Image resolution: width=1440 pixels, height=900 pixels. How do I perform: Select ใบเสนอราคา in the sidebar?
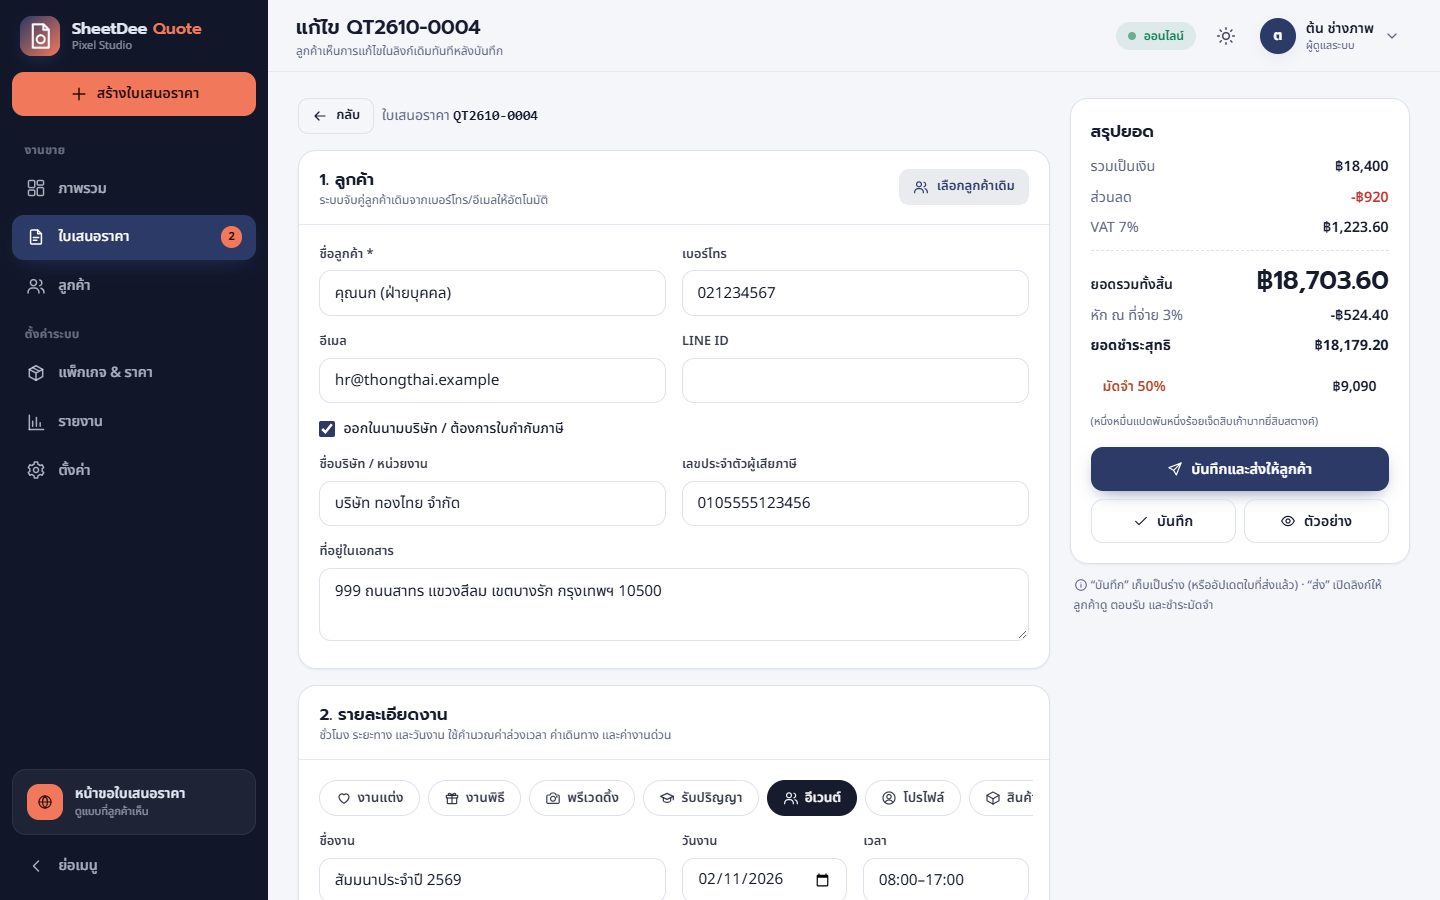tap(134, 237)
